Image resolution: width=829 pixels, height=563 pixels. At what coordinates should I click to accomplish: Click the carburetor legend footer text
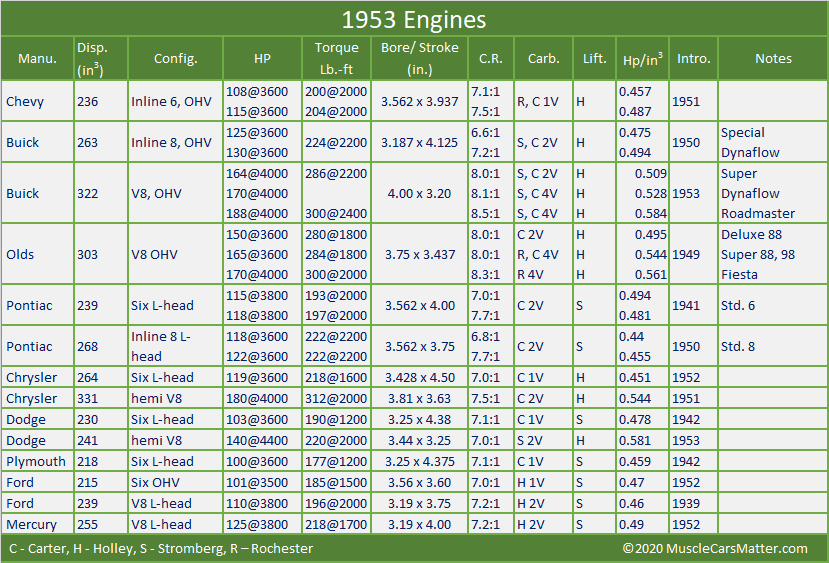coord(161,549)
